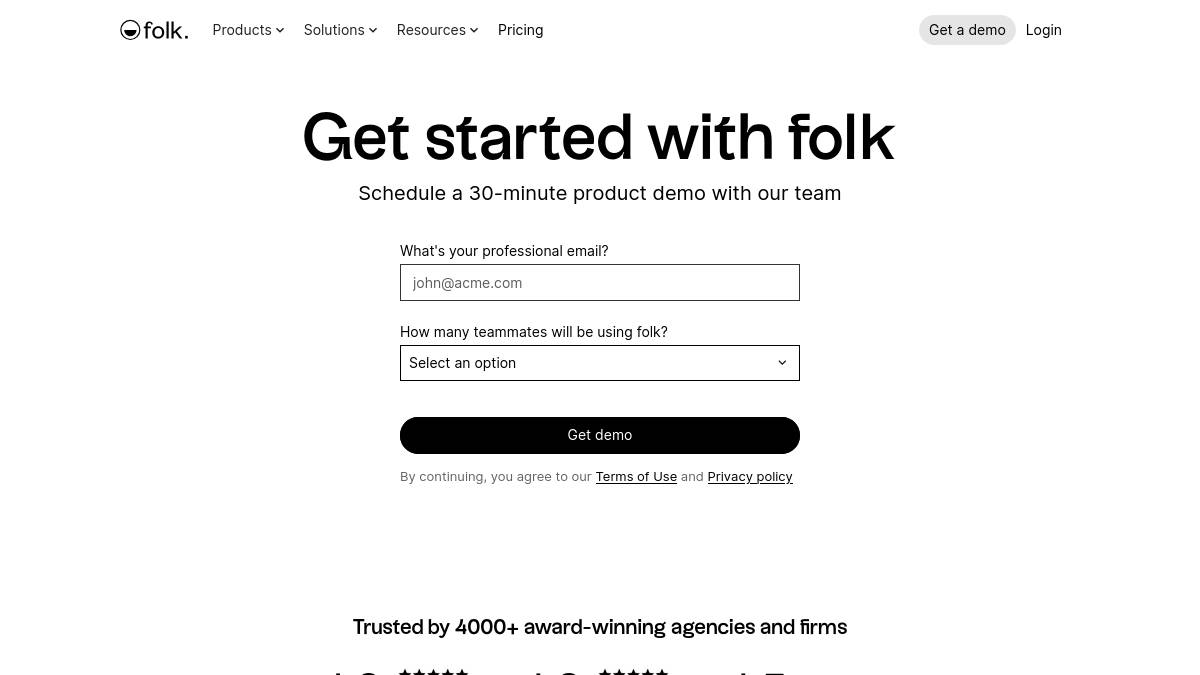Click the "How many teammates" field label
Image resolution: width=1200 pixels, height=675 pixels.
(x=533, y=332)
